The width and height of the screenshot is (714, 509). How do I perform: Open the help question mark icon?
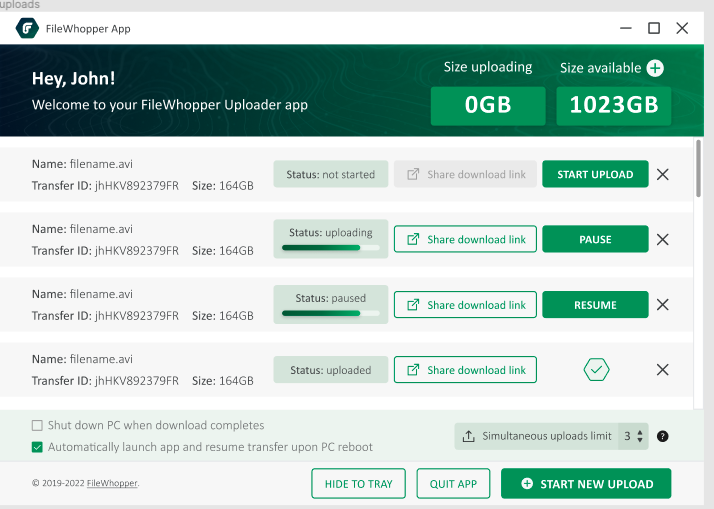[663, 436]
